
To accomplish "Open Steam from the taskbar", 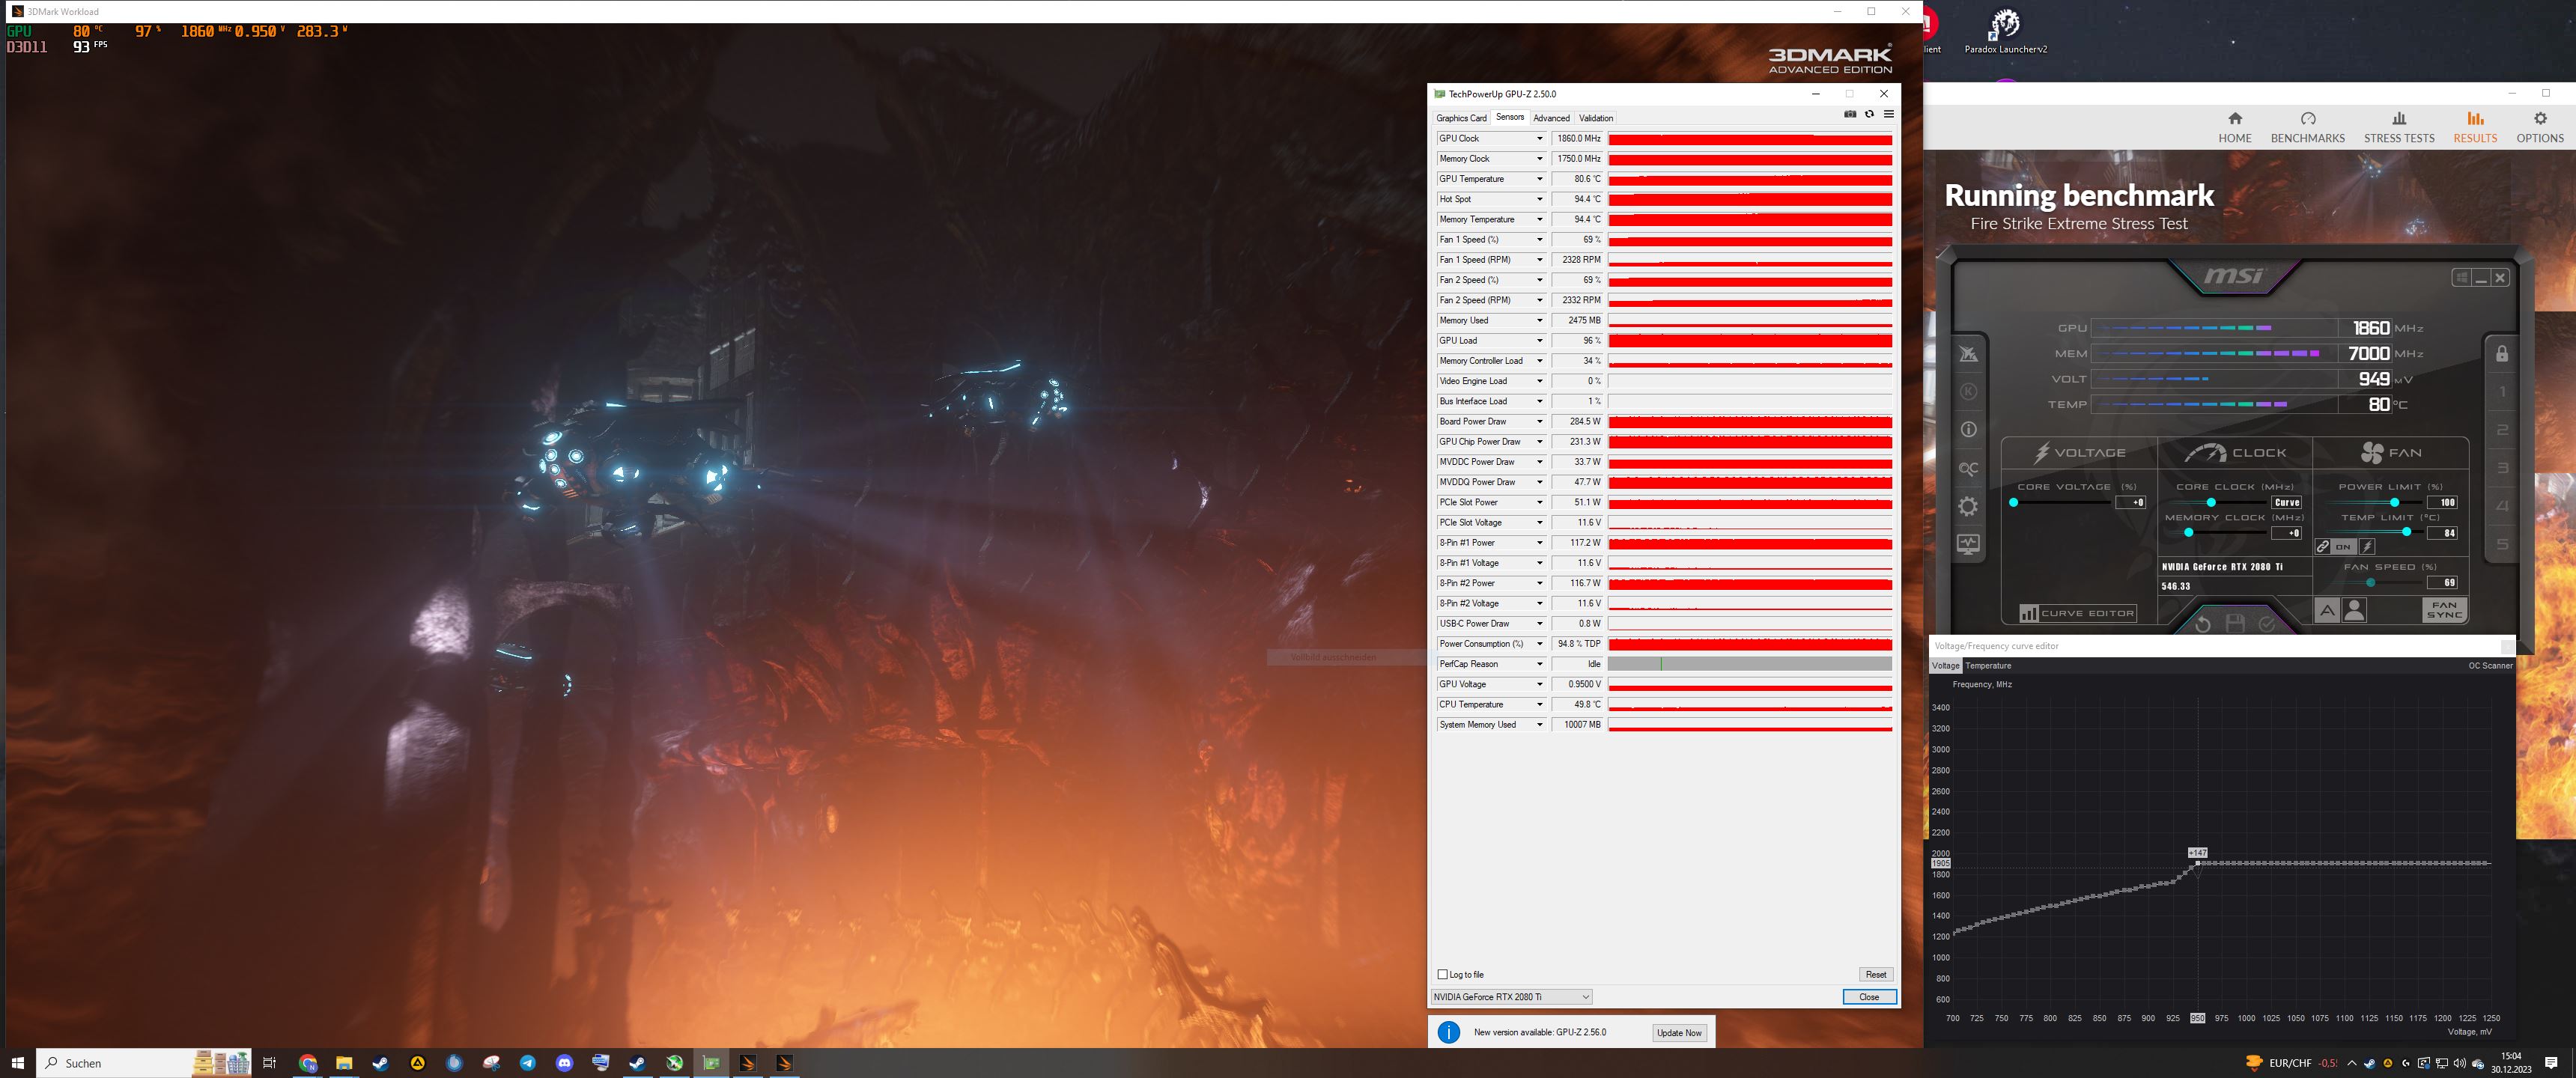I will pos(380,1063).
